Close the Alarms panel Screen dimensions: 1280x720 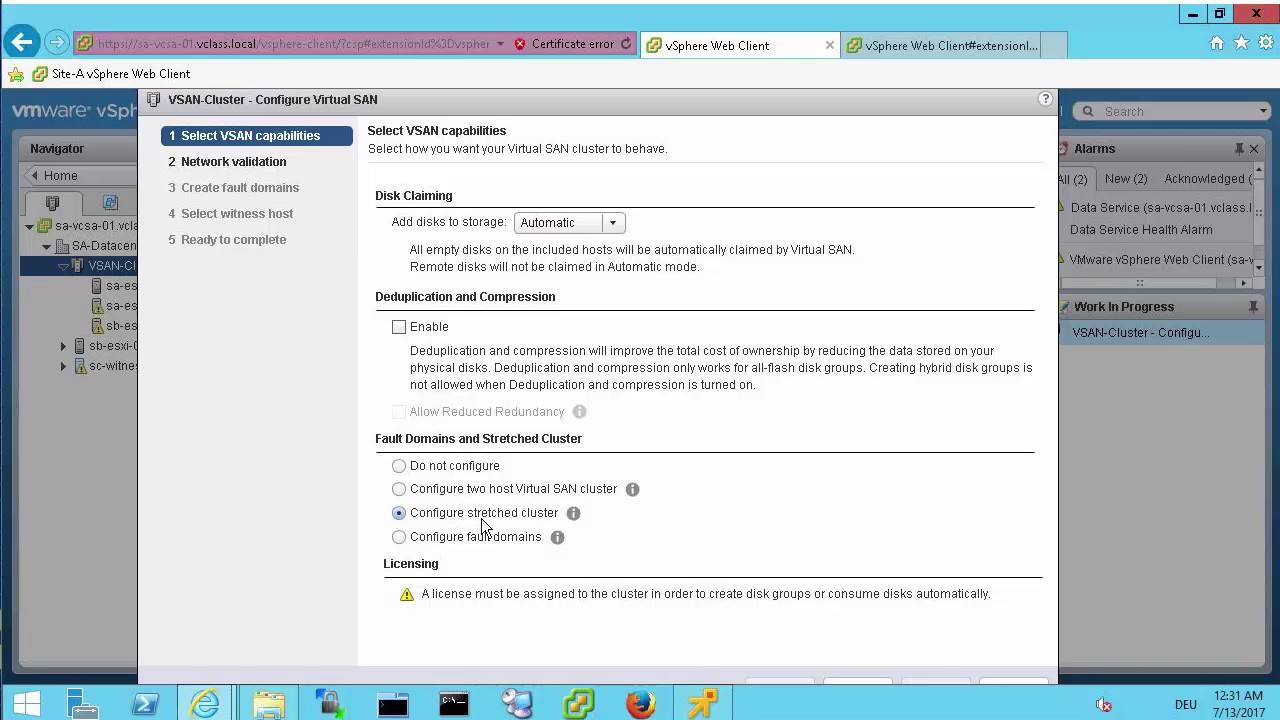coord(1254,149)
